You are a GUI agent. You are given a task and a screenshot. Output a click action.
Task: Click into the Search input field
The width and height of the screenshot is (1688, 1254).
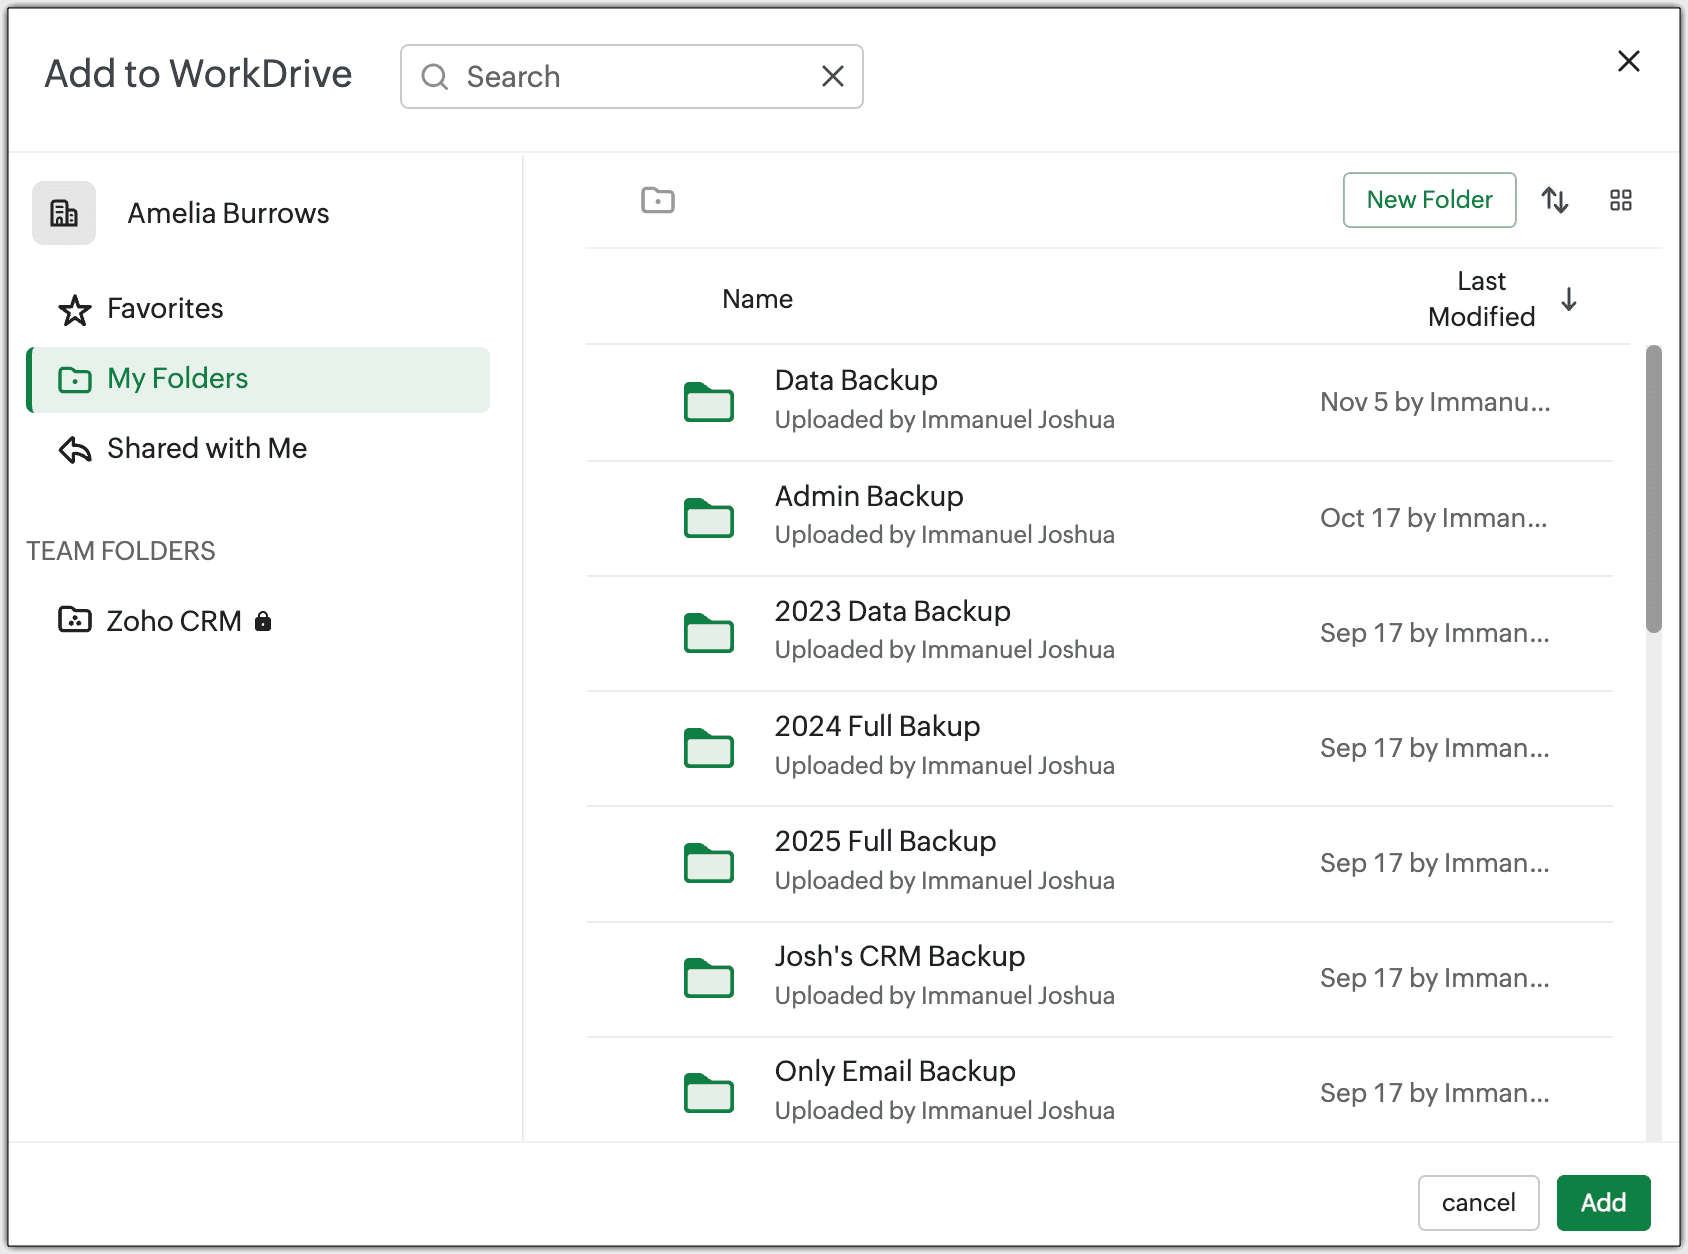632,76
